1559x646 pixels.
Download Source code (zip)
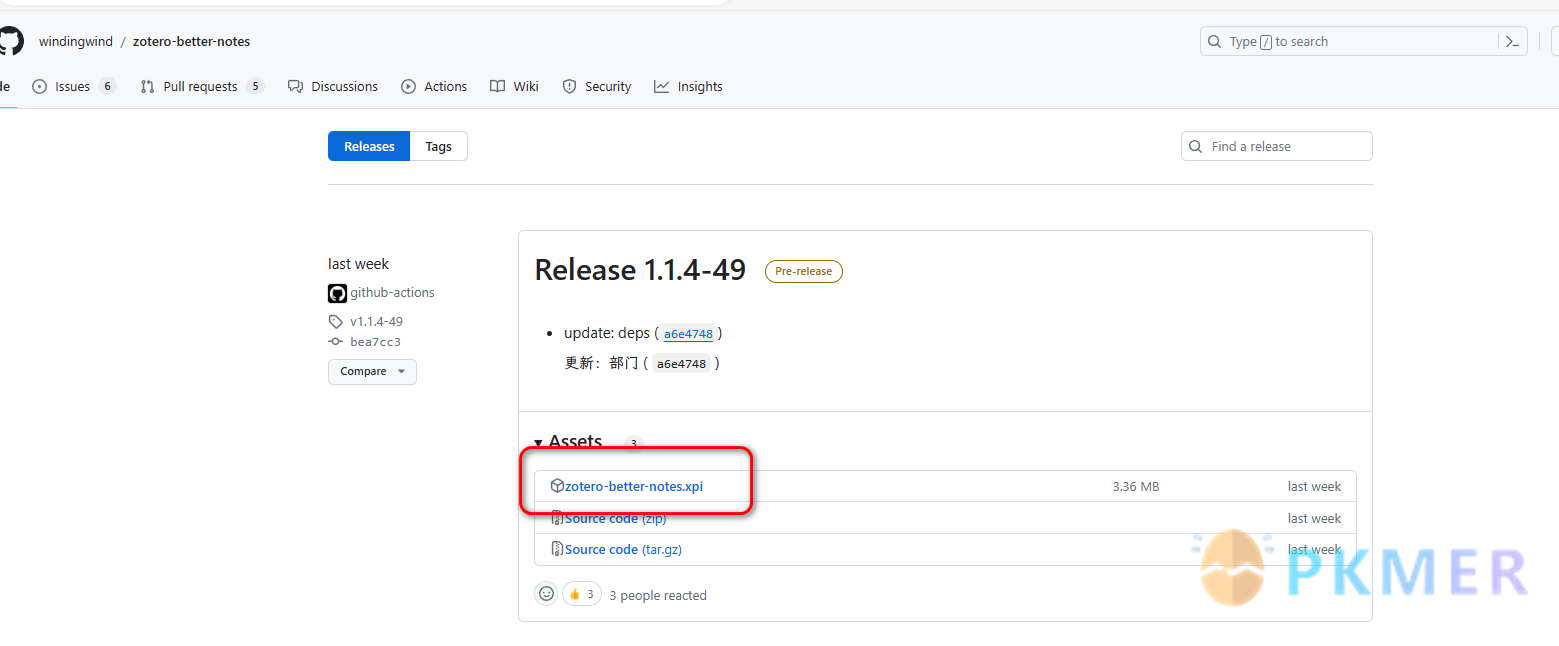[615, 518]
